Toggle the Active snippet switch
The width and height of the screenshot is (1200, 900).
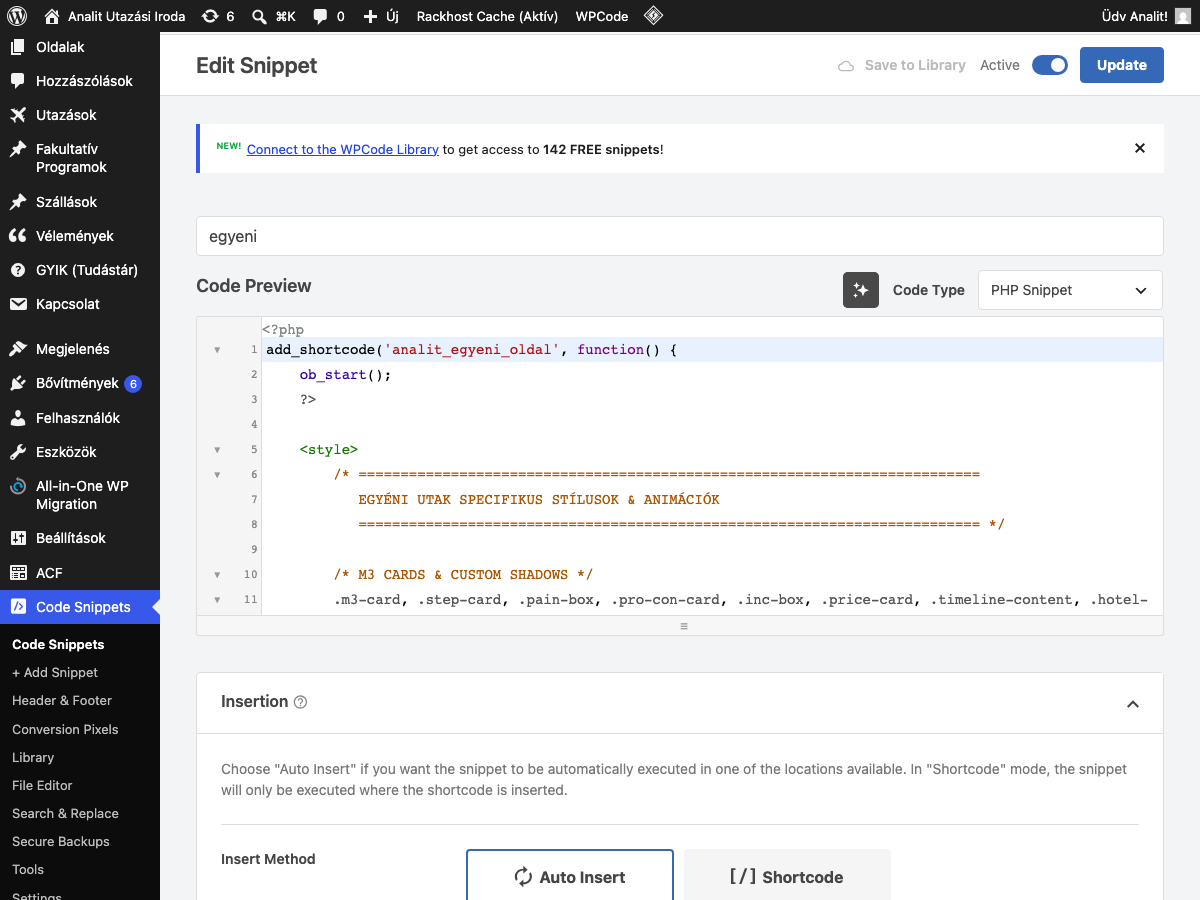pyautogui.click(x=1050, y=65)
